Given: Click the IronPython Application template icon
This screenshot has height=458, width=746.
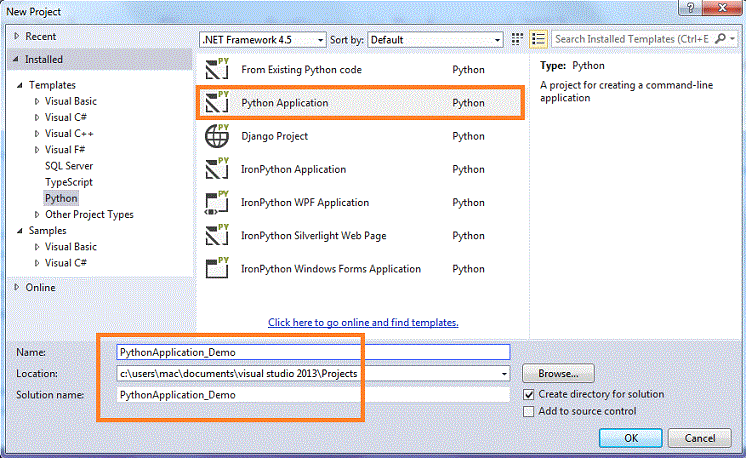Looking at the screenshot, I should coord(217,169).
